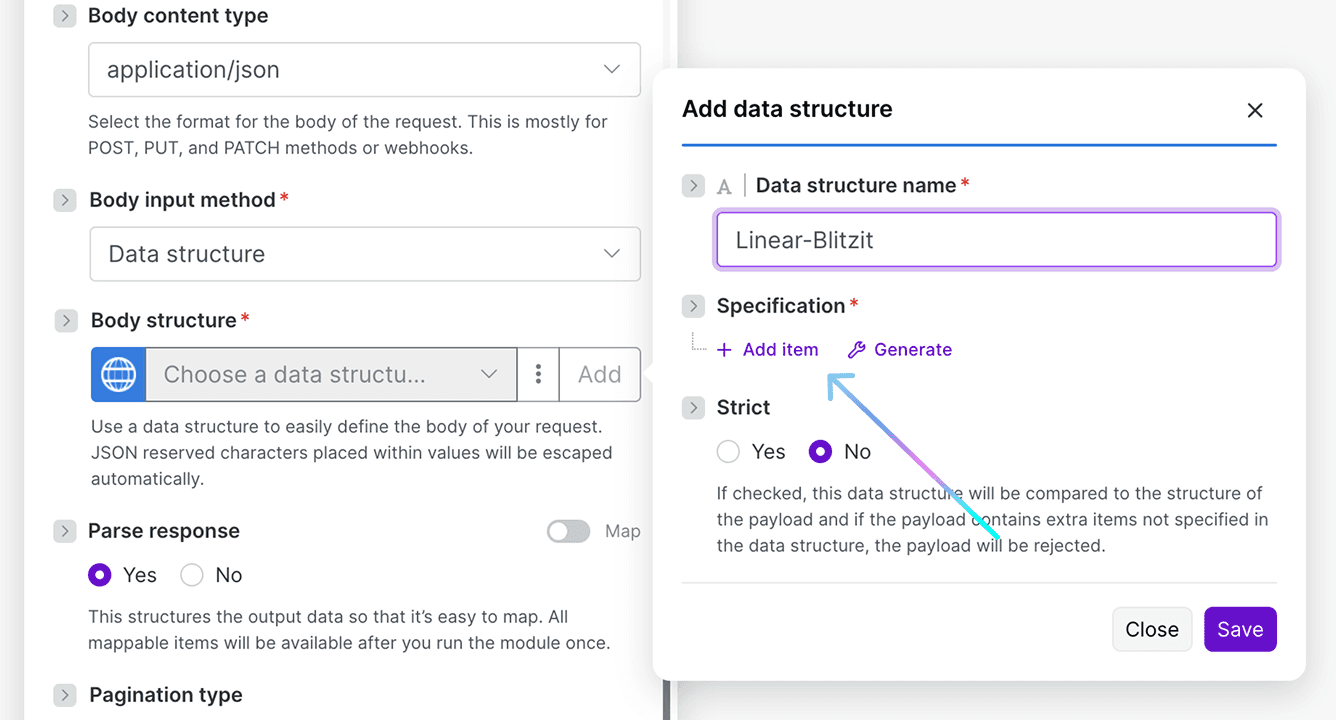Select No for Parse response

[x=192, y=575]
